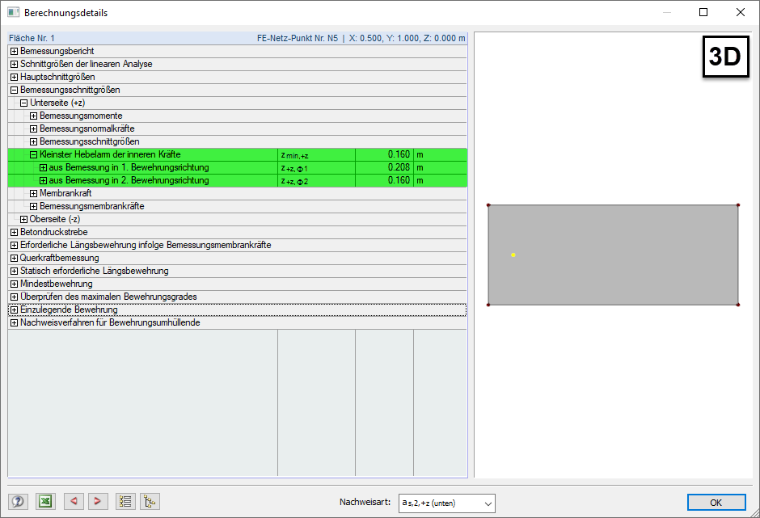Click the z+z,Φ2 symbol cell
760x518 pixels.
click(x=316, y=180)
